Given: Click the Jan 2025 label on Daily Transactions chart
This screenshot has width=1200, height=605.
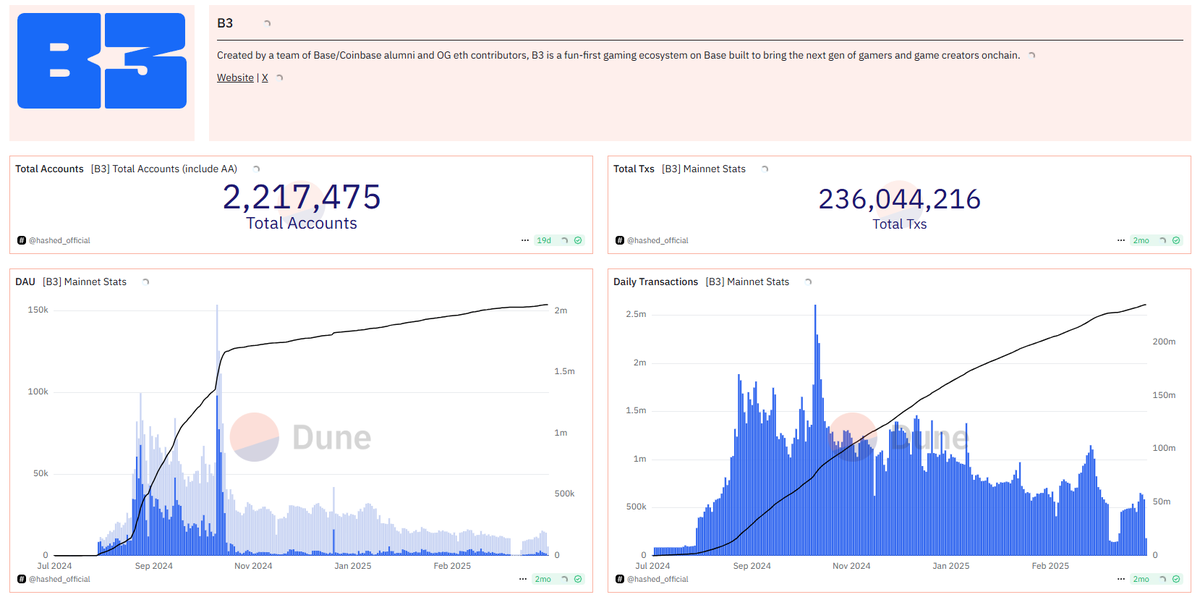Looking at the screenshot, I should tap(951, 566).
